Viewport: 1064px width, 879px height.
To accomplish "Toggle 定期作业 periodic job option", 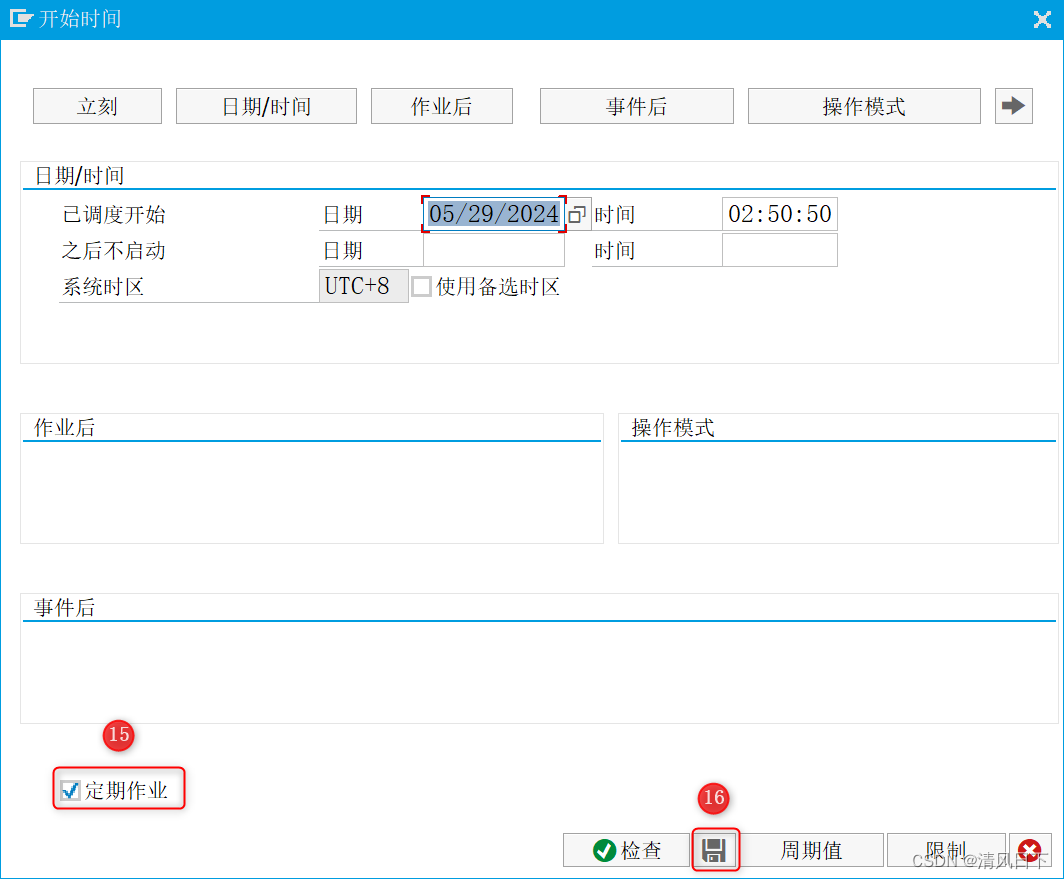I will pyautogui.click(x=68, y=789).
